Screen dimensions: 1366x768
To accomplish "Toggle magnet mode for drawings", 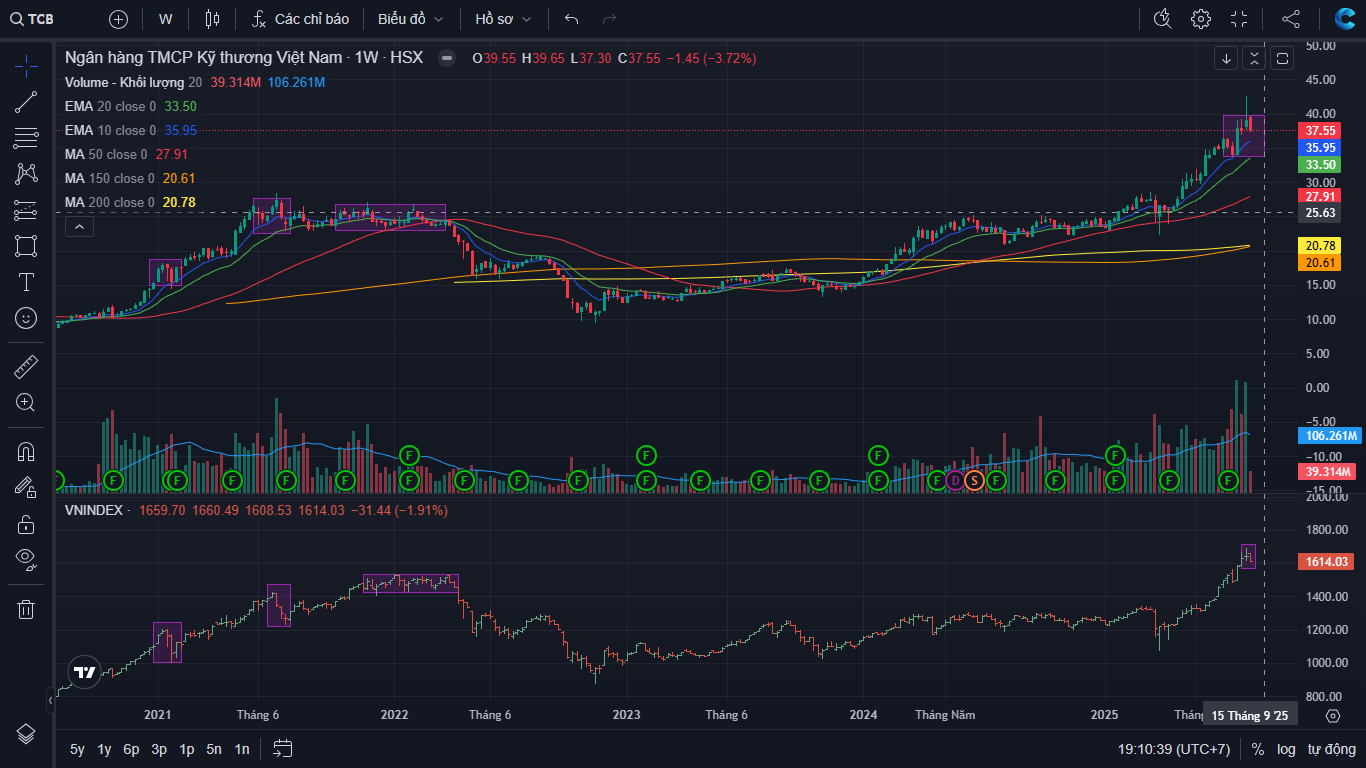I will [x=26, y=451].
